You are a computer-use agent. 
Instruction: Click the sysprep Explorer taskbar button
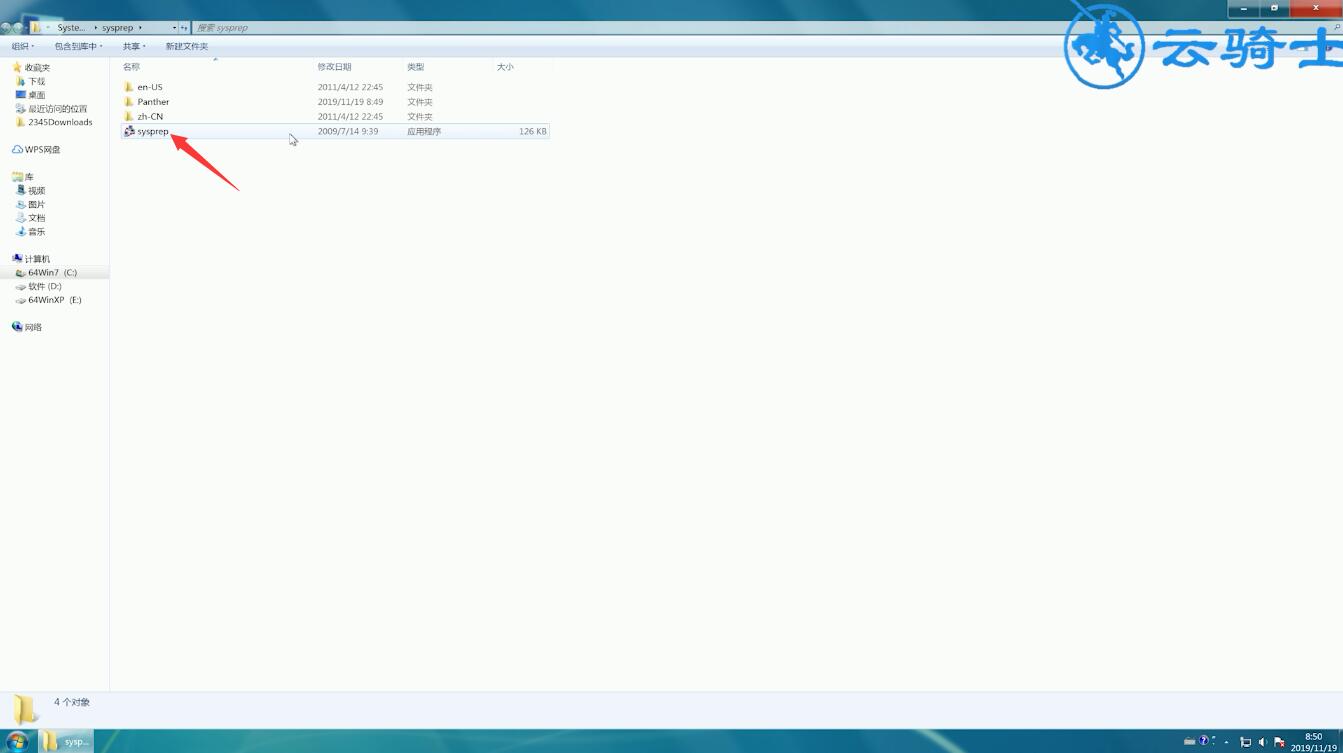coord(66,741)
